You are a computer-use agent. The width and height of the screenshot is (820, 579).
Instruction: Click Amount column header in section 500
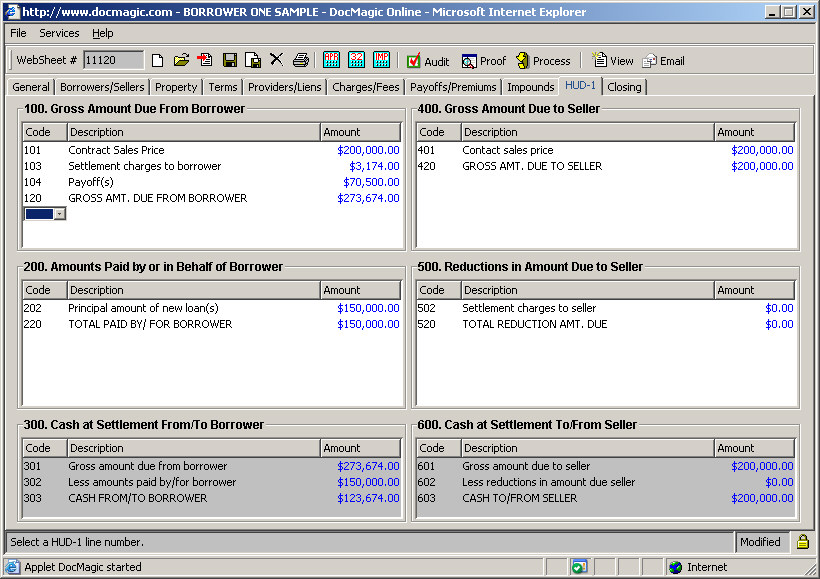point(754,290)
